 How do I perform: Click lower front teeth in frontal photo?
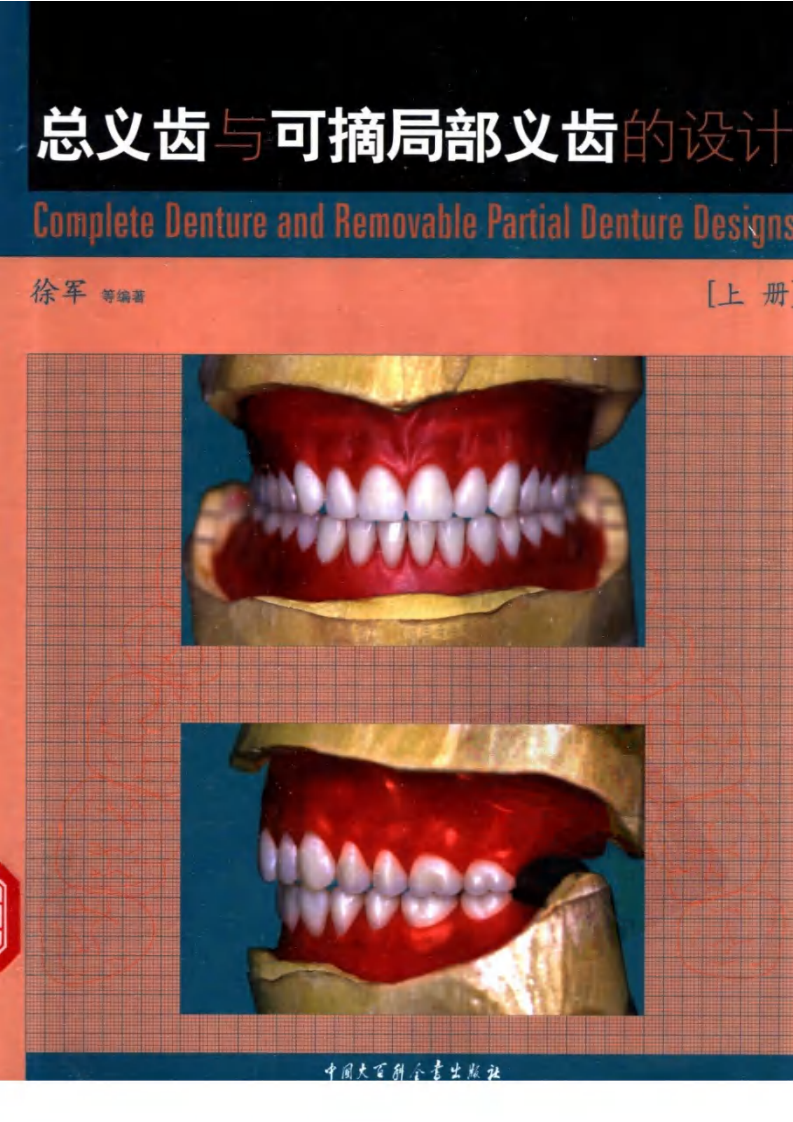[x=406, y=540]
